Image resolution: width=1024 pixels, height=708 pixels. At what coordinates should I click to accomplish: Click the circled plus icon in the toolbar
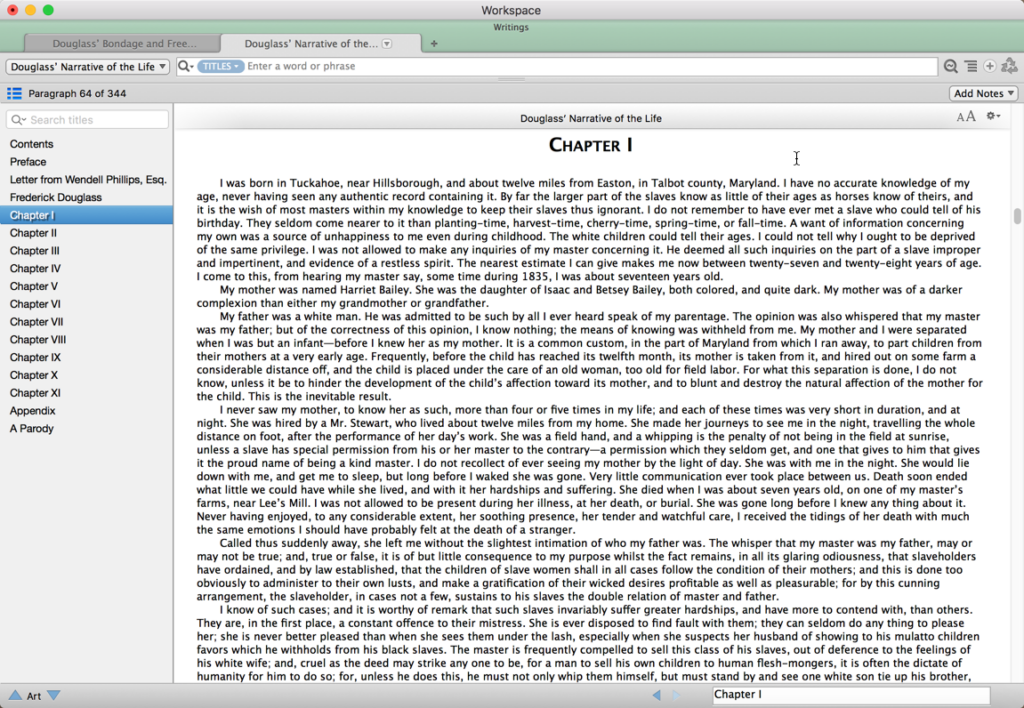tap(989, 65)
